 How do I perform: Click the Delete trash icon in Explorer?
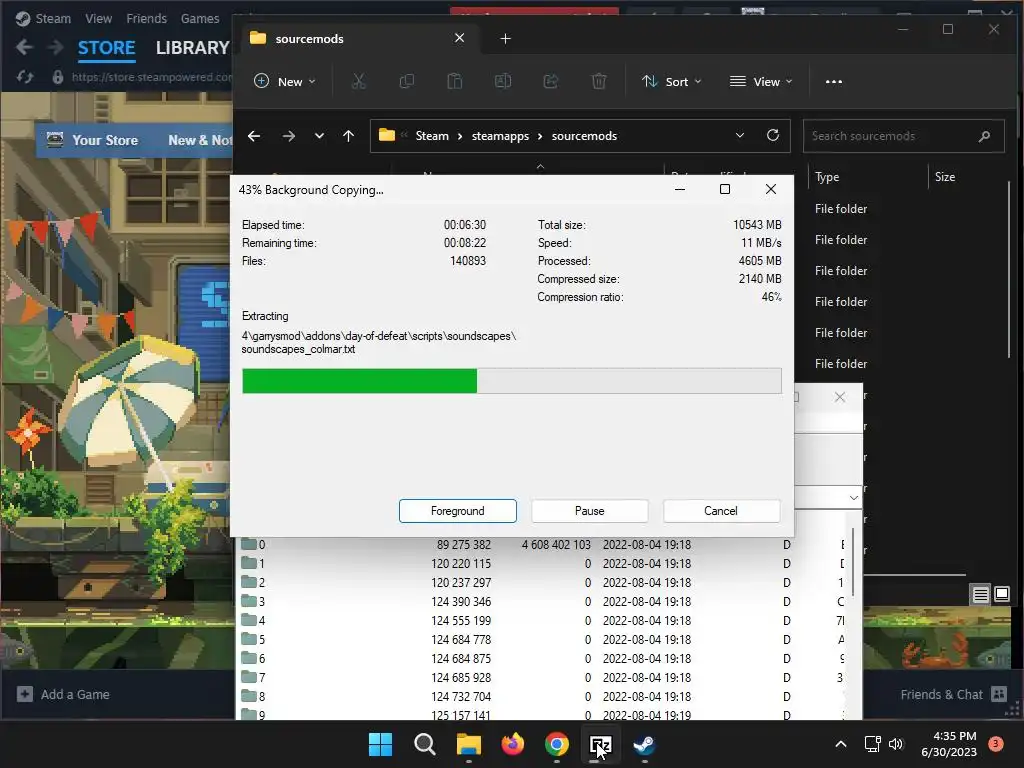click(599, 81)
